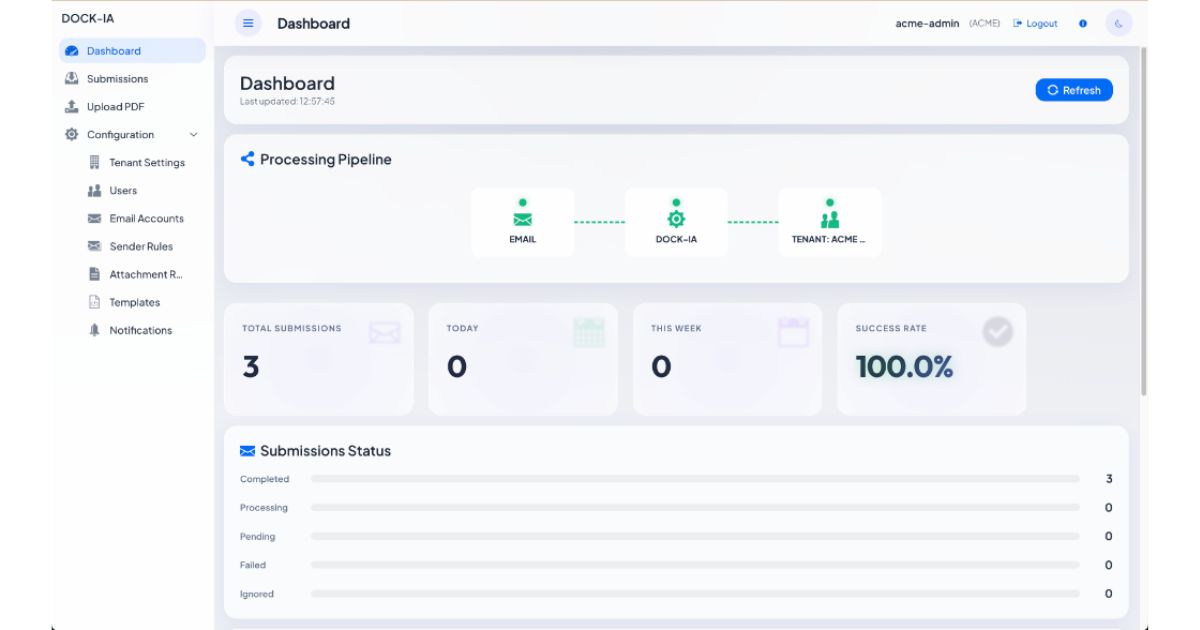This screenshot has width=1200, height=630.
Task: Click the envelope icon beside Submissions Status
Action: pos(247,451)
